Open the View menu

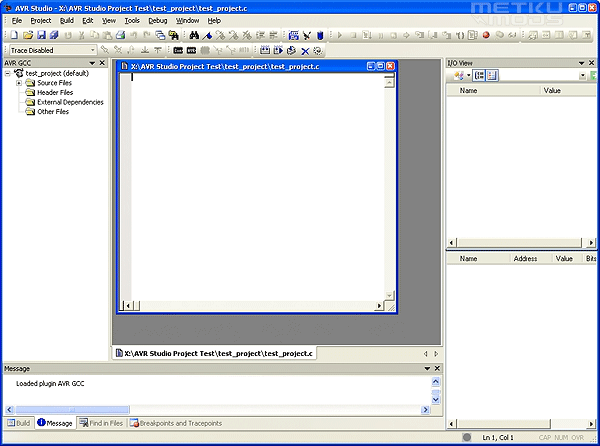(x=109, y=21)
